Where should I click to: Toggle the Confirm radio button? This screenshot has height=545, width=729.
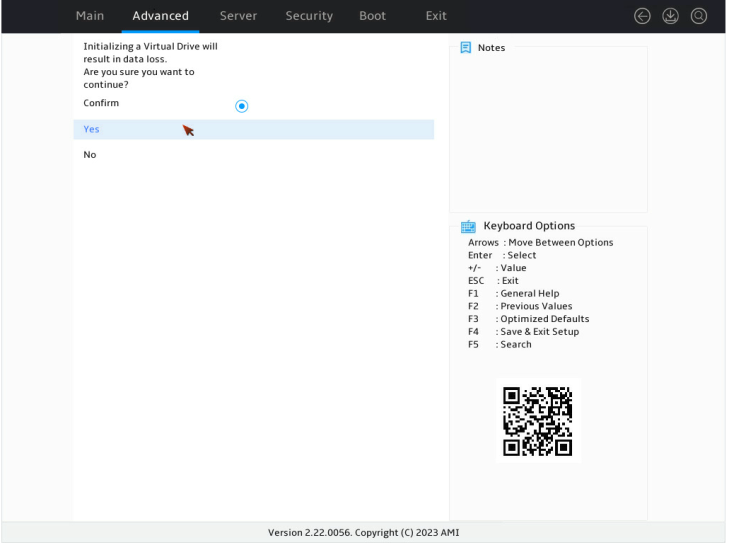tap(242, 106)
